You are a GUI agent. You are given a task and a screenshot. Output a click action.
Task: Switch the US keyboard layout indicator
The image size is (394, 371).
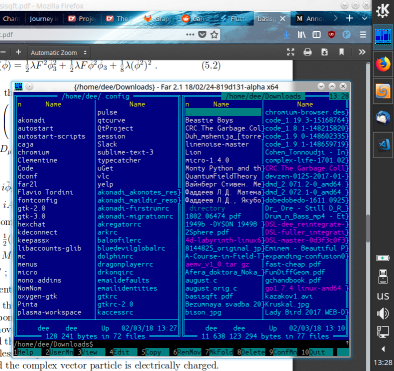click(x=383, y=296)
